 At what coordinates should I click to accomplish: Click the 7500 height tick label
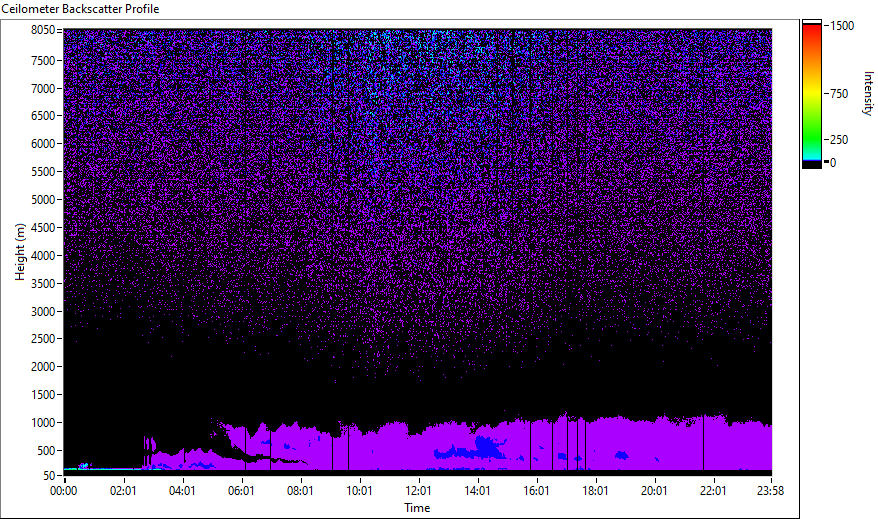[x=43, y=60]
